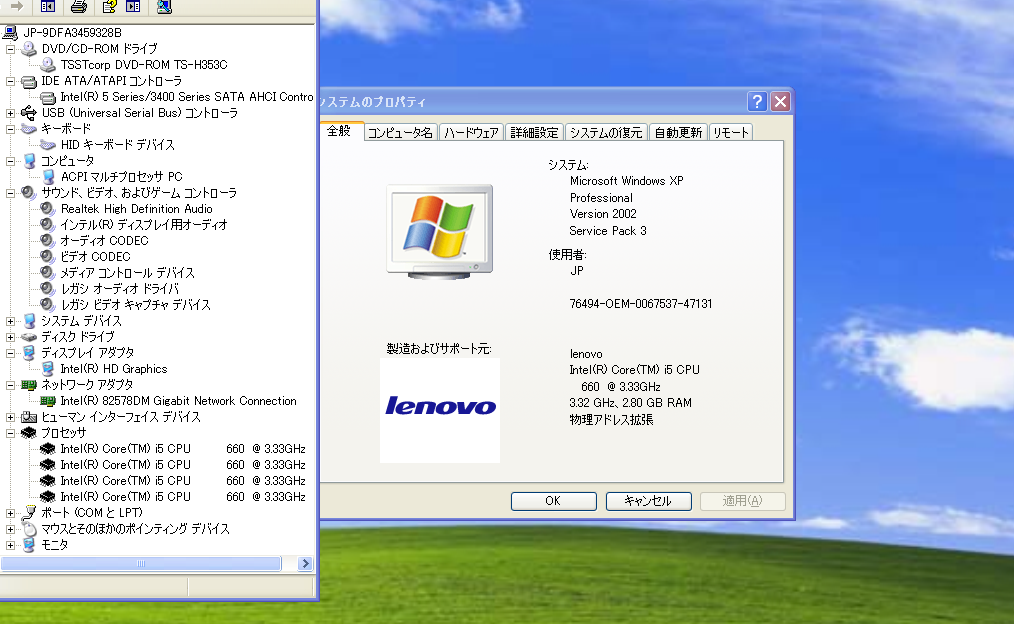
Task: Collapse the サウンド、ビデオ、およびゲーム コントローラ node
Action: (10, 193)
